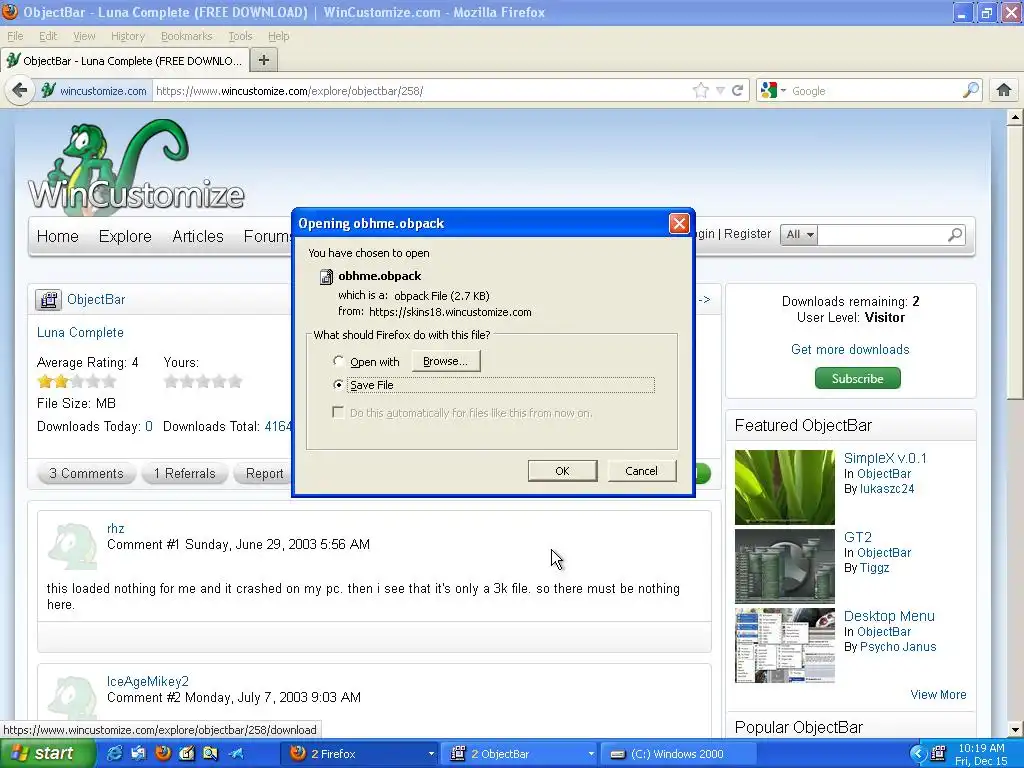Reload the page with the refresh icon
The height and width of the screenshot is (768, 1024).
pos(737,90)
